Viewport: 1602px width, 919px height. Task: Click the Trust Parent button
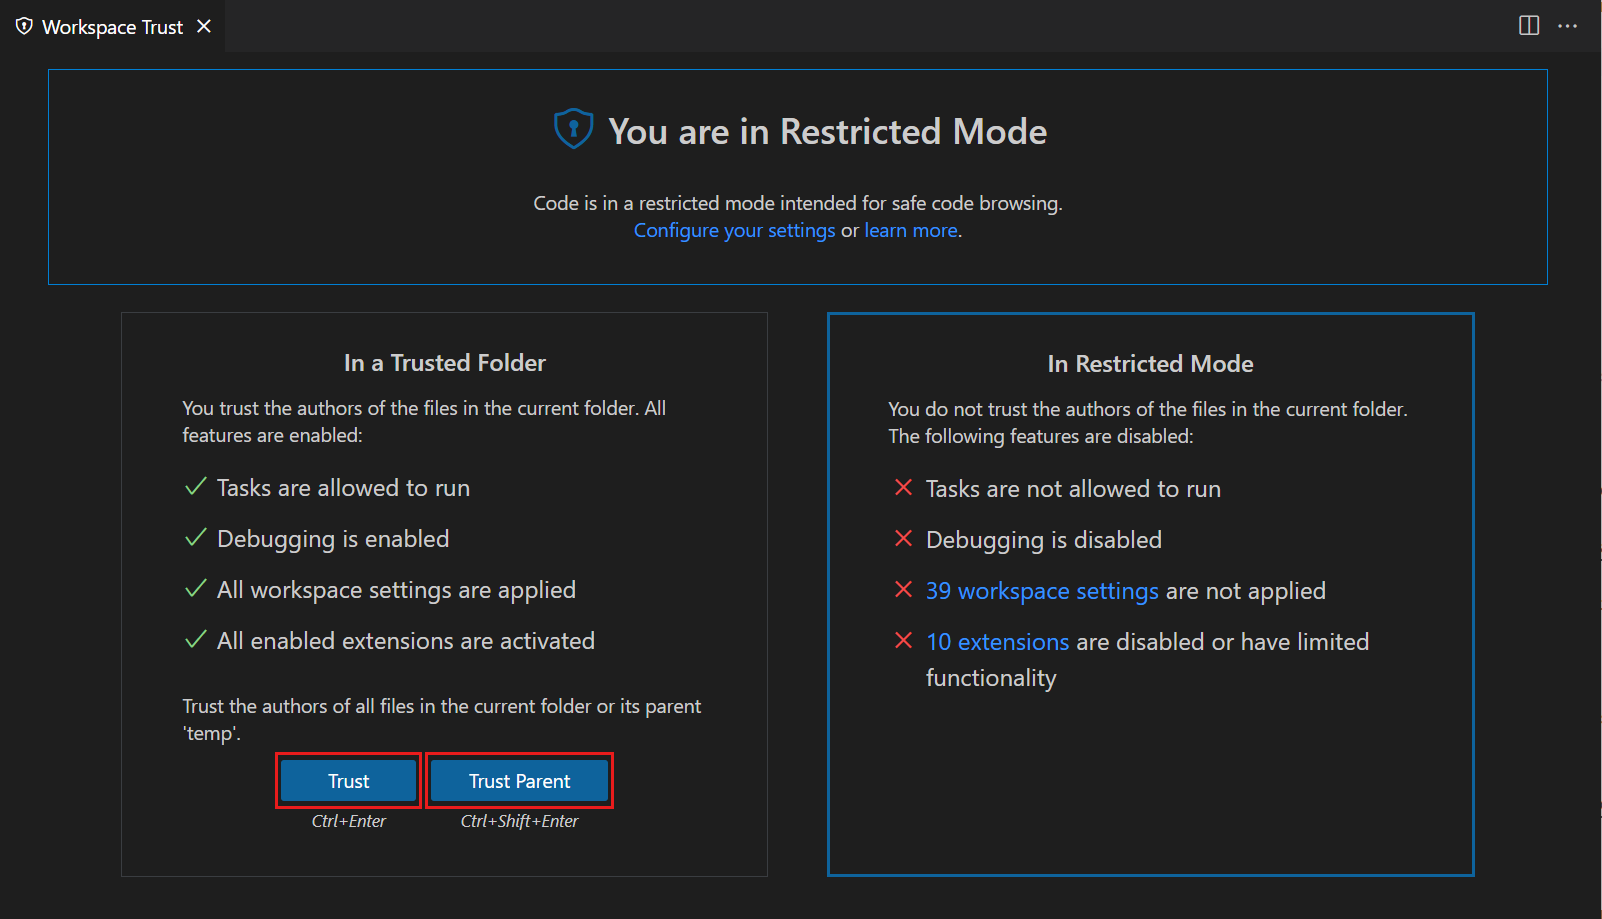coord(519,781)
